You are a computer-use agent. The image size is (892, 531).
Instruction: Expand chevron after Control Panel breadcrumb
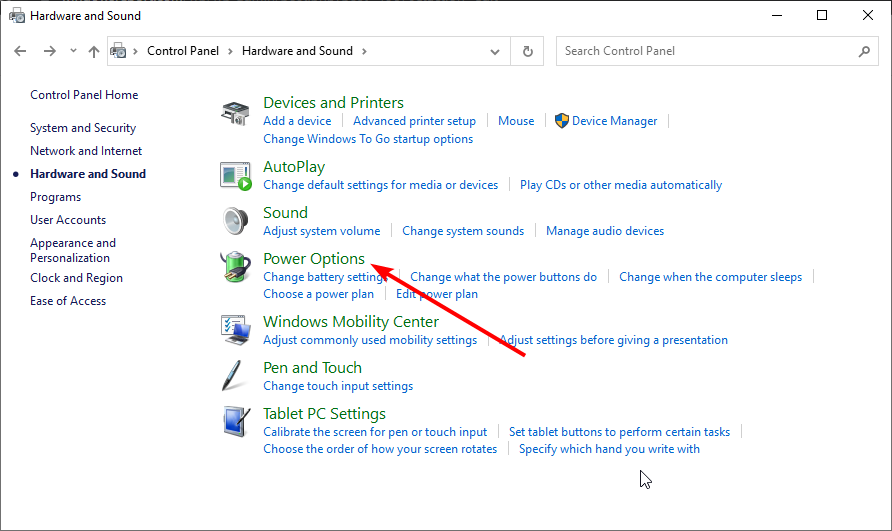[x=230, y=51]
